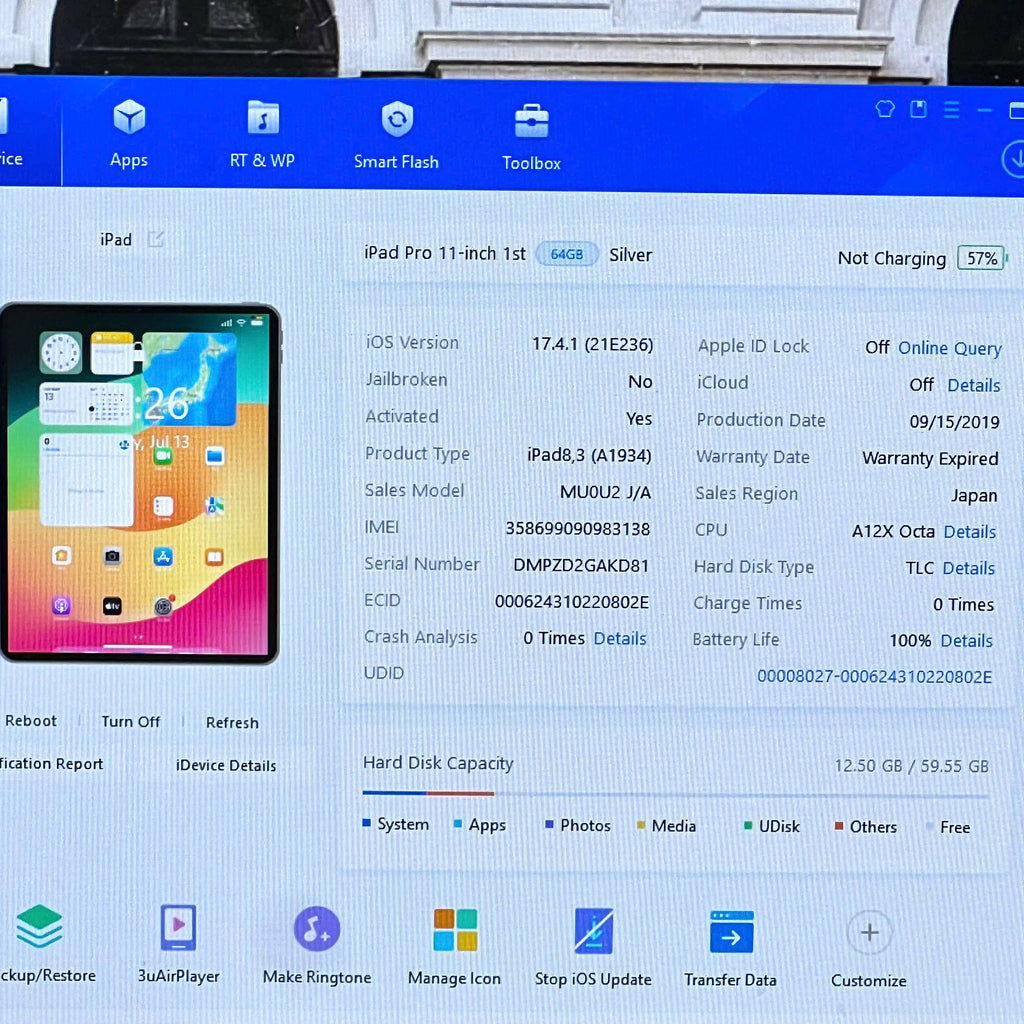
Task: Refresh the device info
Action: [232, 722]
